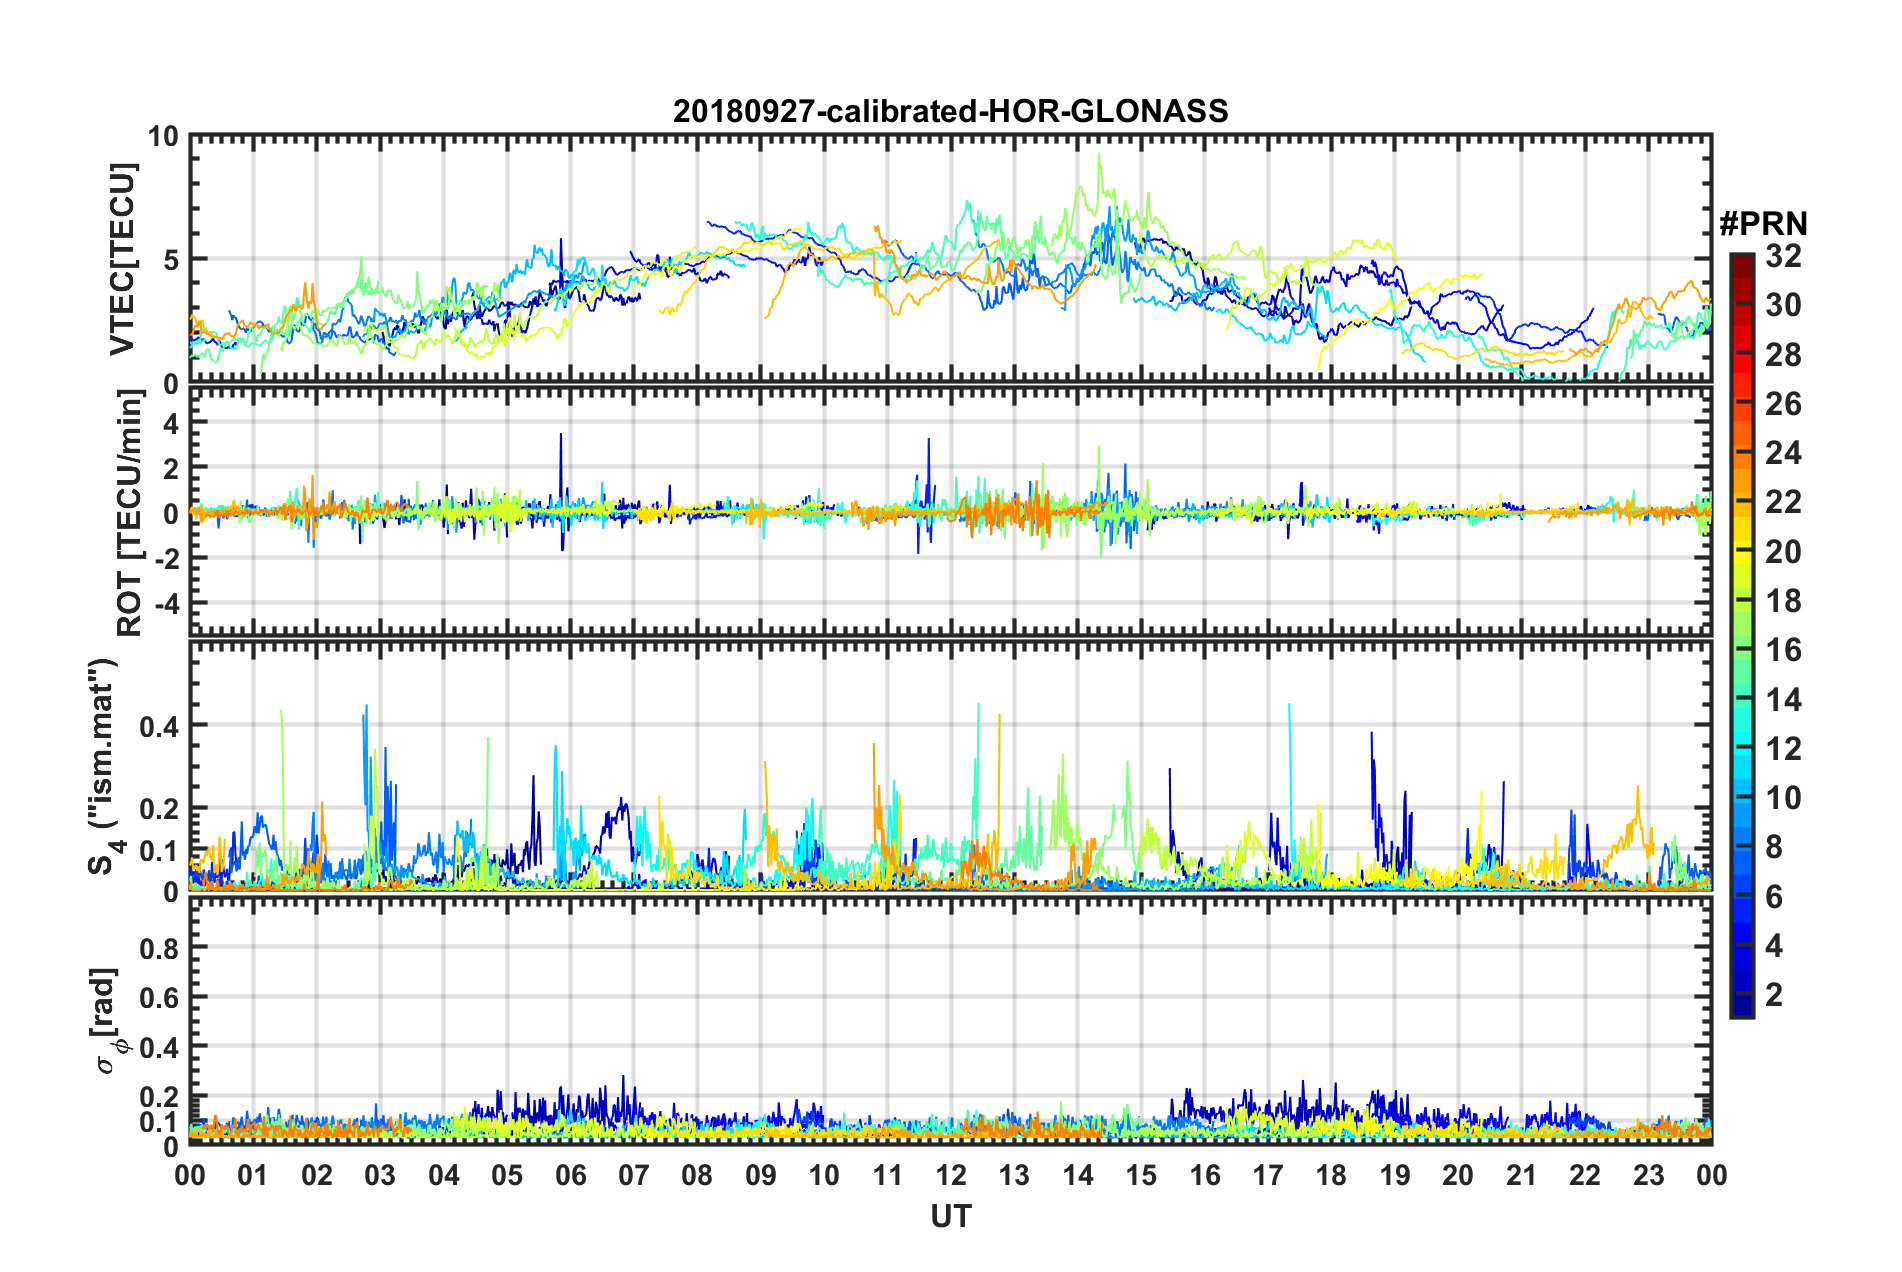This screenshot has width=1902, height=1272.
Task: Click the VTEC axis top tick label 10
Action: coord(162,136)
